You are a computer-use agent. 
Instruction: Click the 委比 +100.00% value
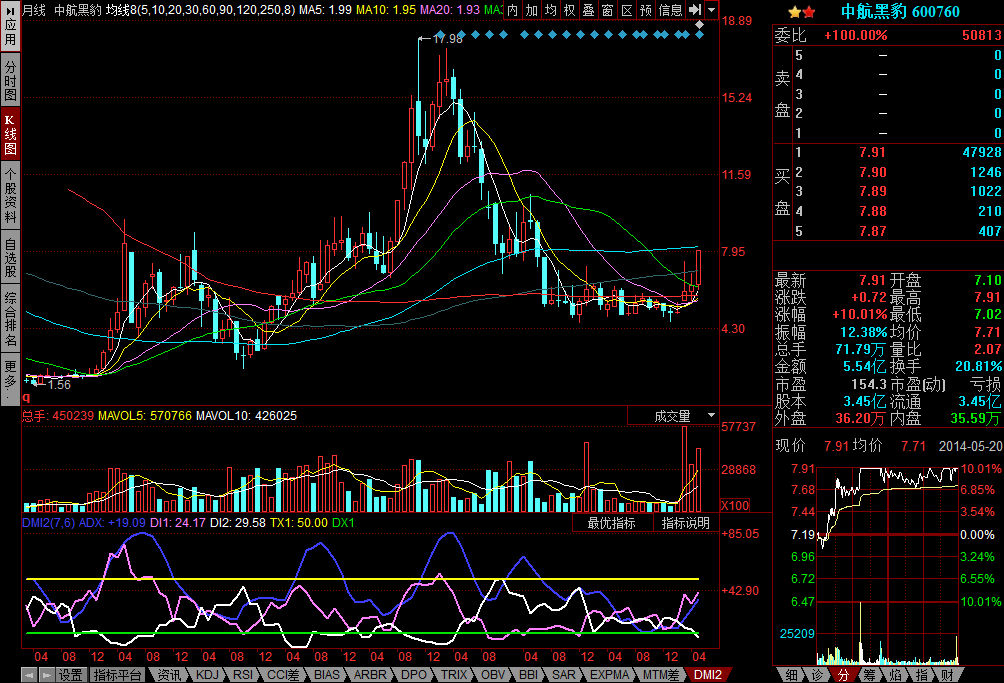click(855, 35)
